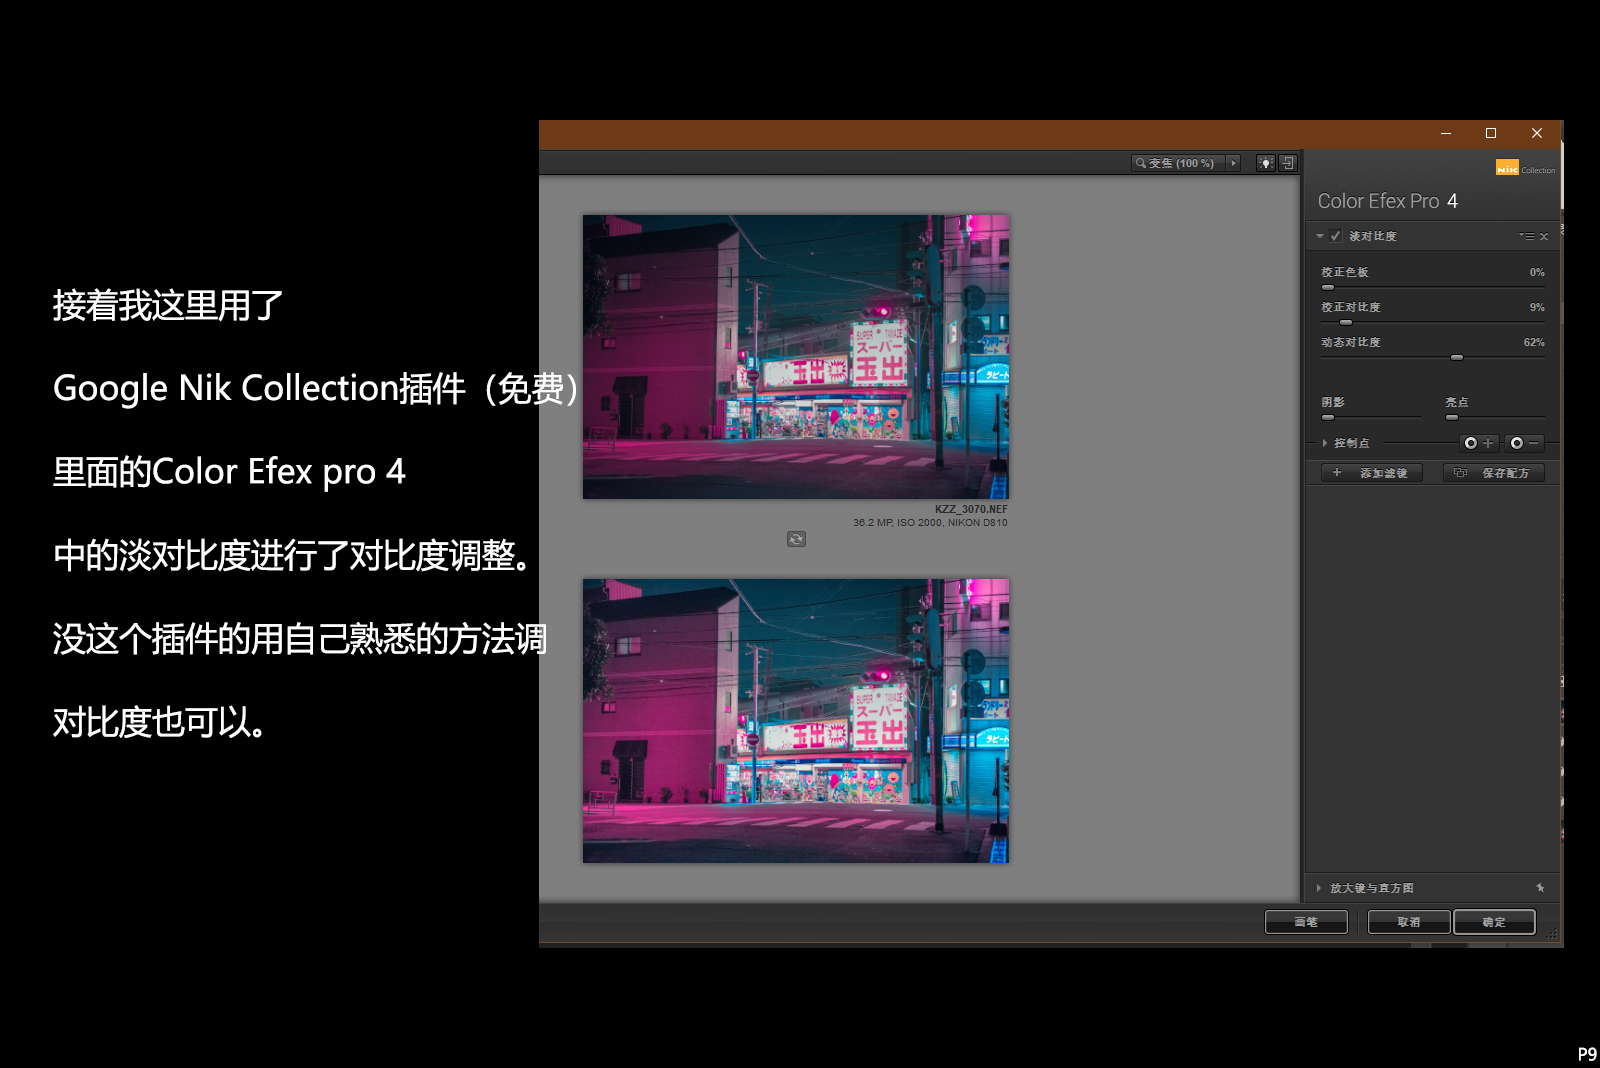Maximize the Color Efex Pro window
Viewport: 1600px width, 1068px height.
(1491, 133)
